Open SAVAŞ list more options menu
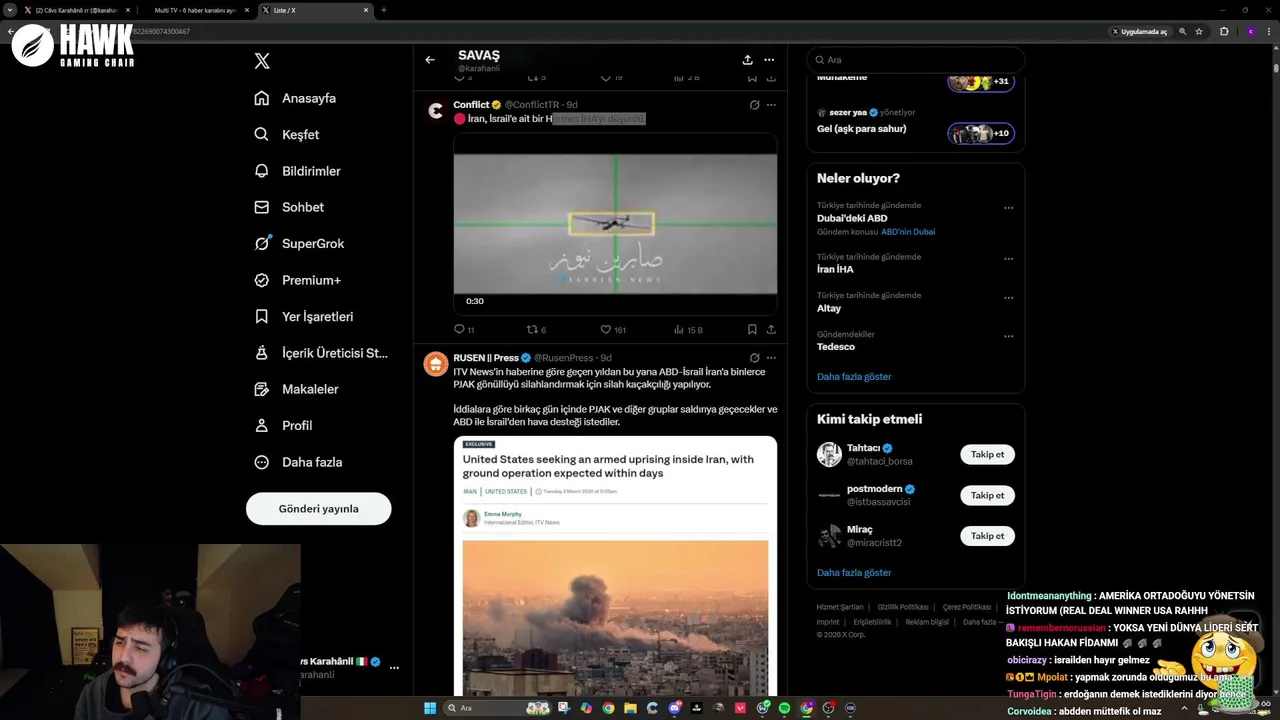This screenshot has height=720, width=1280. [x=769, y=60]
